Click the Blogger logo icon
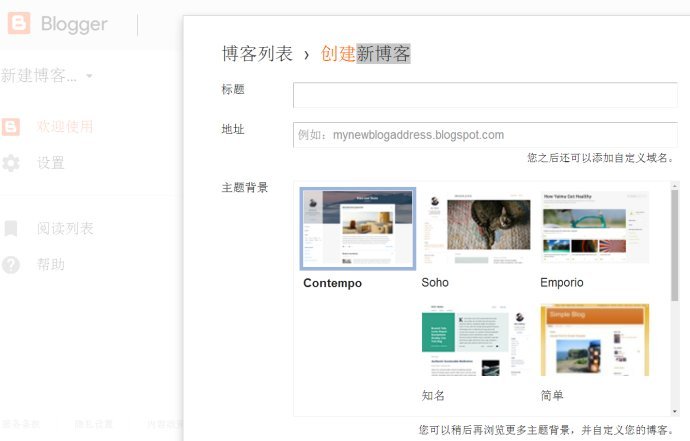 click(19, 23)
